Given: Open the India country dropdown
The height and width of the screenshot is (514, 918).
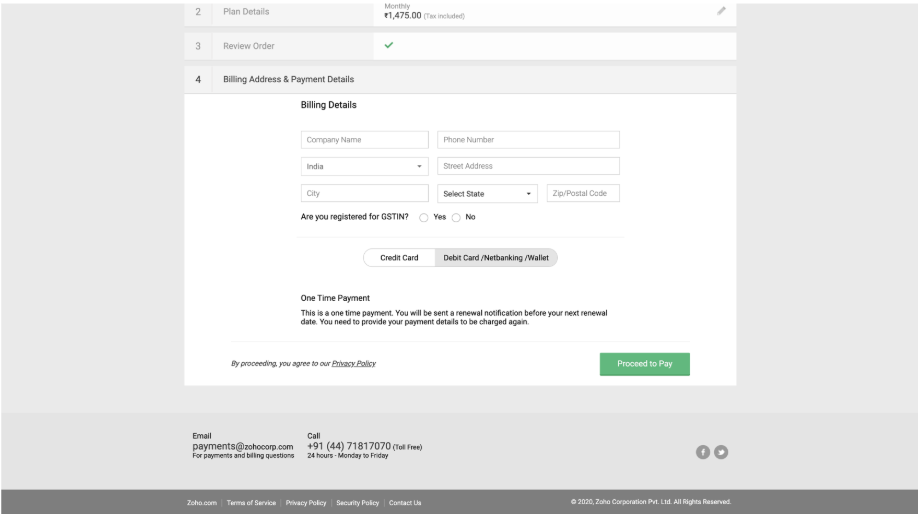Looking at the screenshot, I should (364, 167).
